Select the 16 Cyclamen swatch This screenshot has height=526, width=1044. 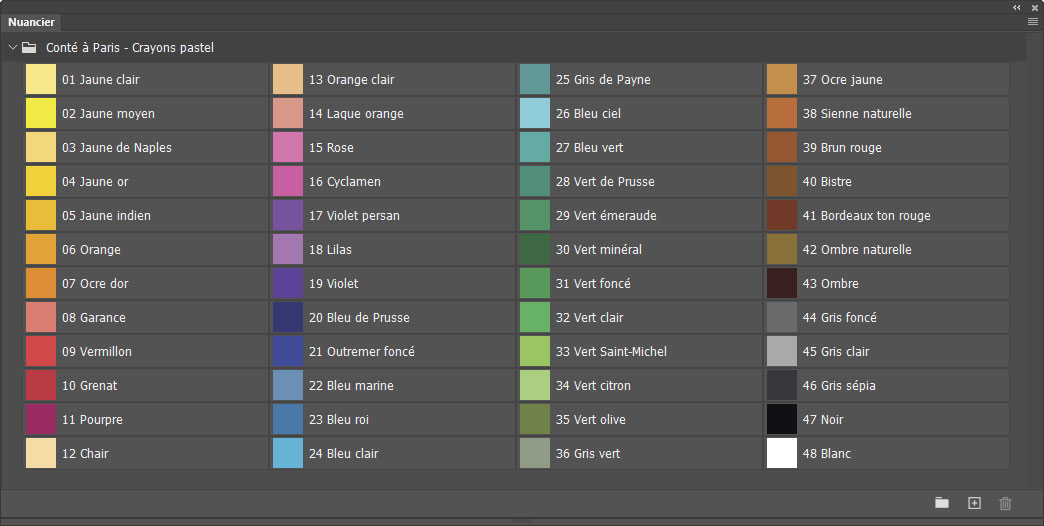288,182
